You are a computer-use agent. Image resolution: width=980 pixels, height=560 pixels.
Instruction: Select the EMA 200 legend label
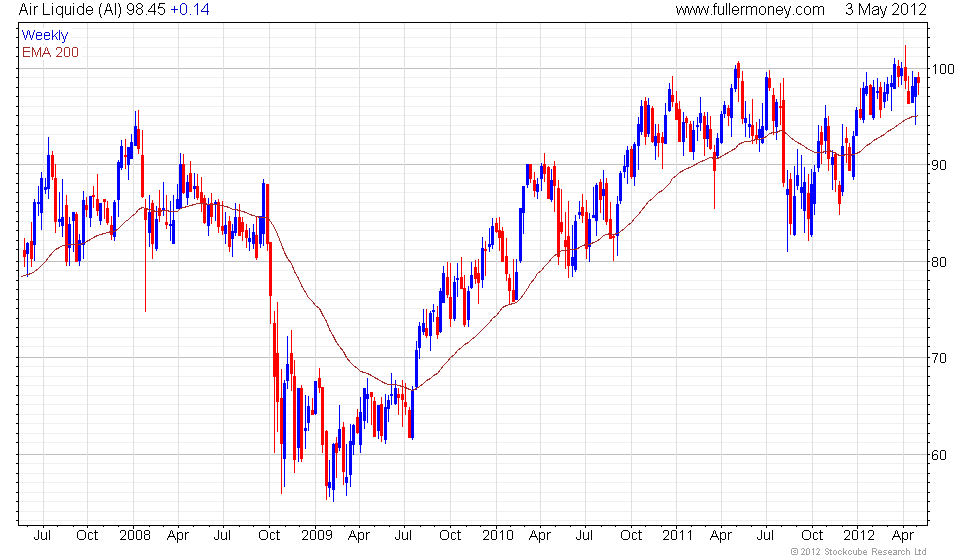51,52
